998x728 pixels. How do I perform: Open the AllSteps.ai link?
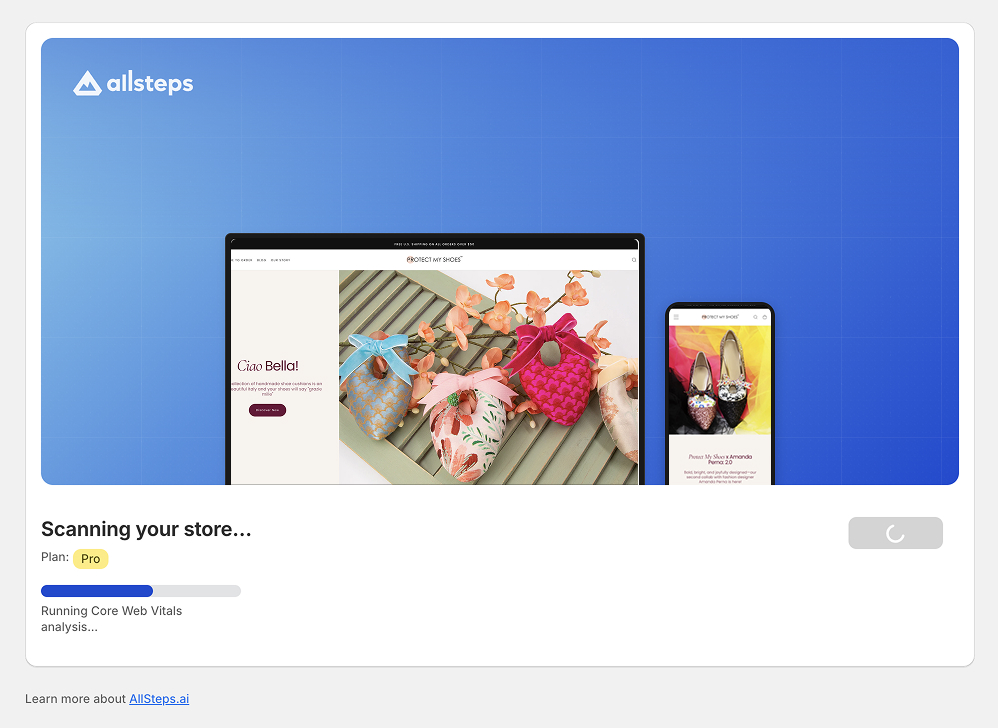[x=159, y=699]
